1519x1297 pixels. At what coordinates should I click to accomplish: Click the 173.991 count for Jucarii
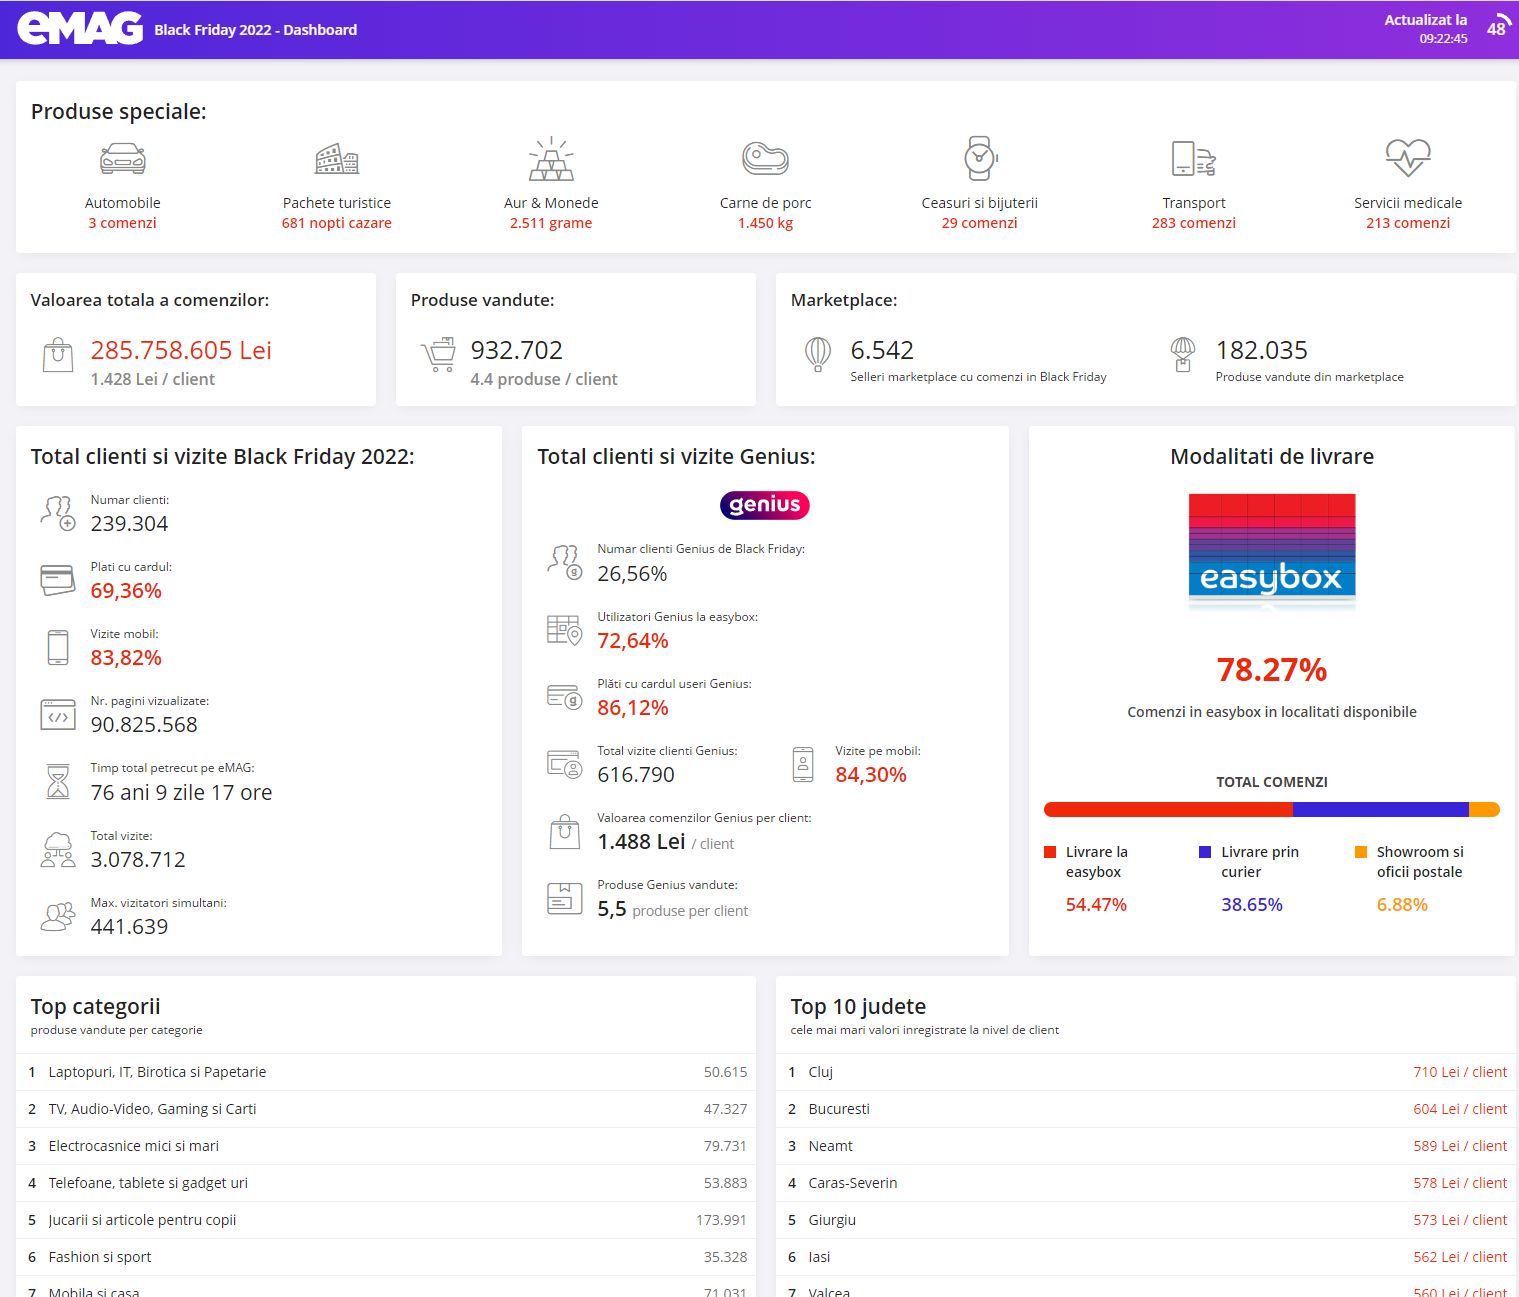click(x=721, y=1220)
